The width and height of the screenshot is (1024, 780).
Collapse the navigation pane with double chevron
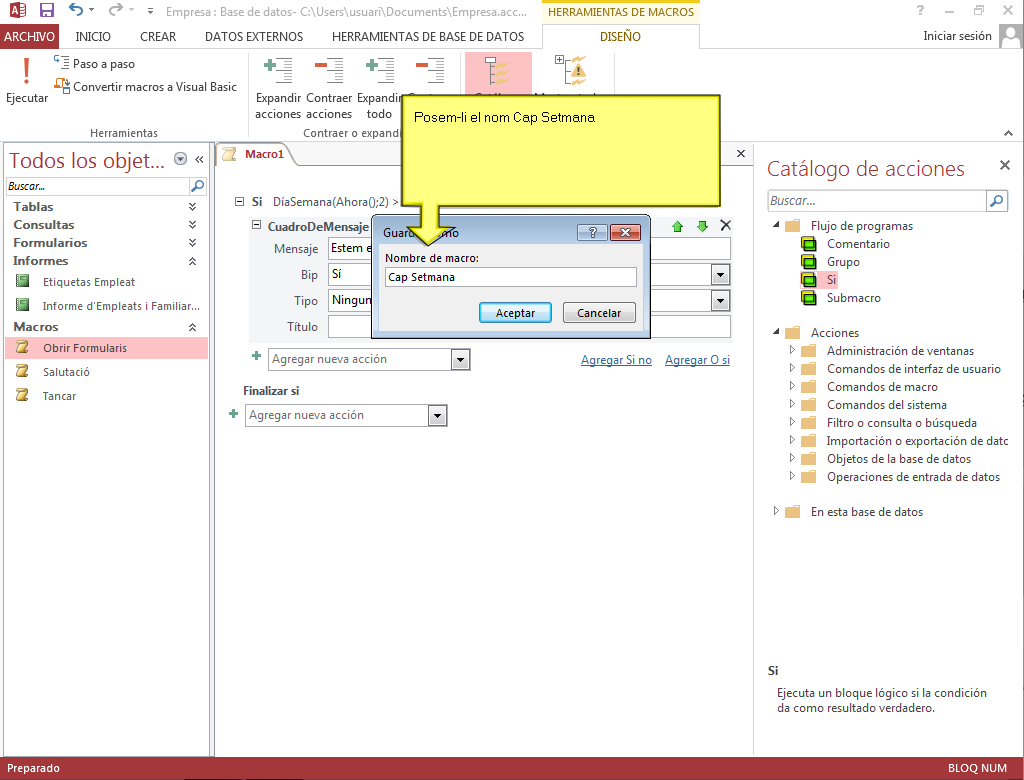click(x=199, y=159)
